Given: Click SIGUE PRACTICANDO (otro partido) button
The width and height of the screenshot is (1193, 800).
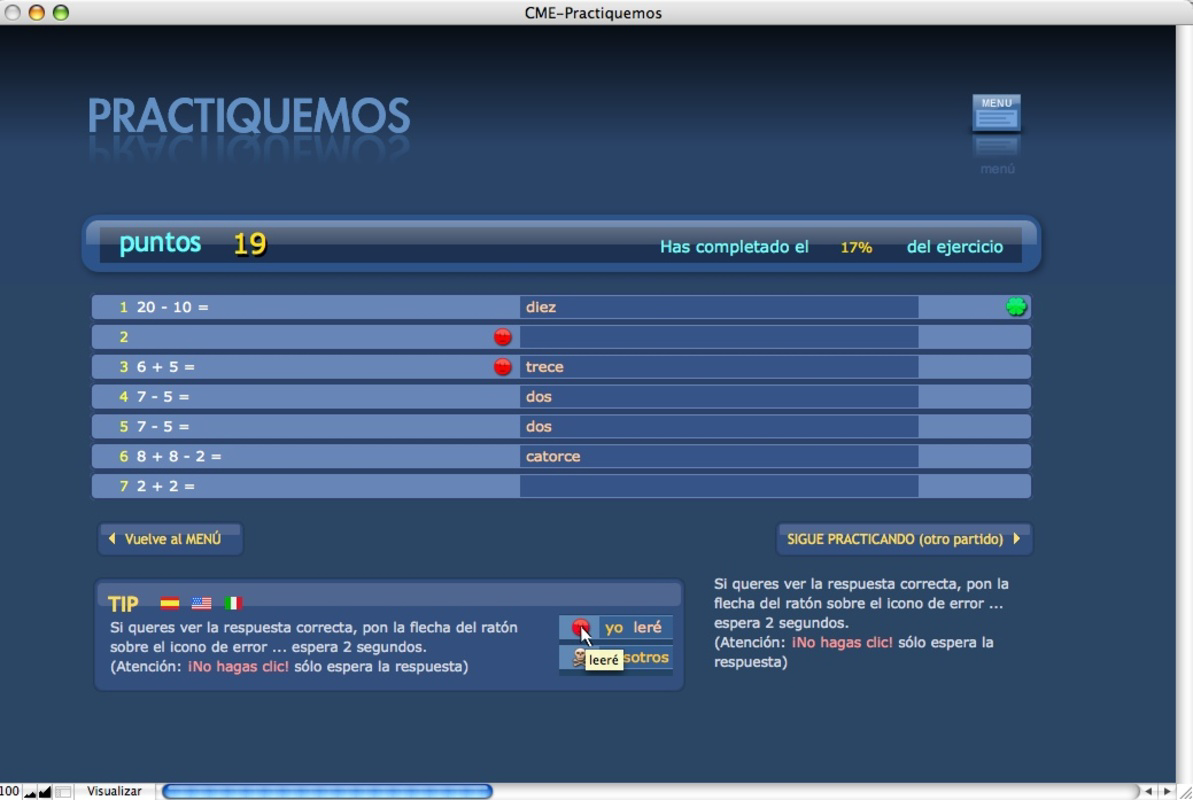Looking at the screenshot, I should click(904, 539).
